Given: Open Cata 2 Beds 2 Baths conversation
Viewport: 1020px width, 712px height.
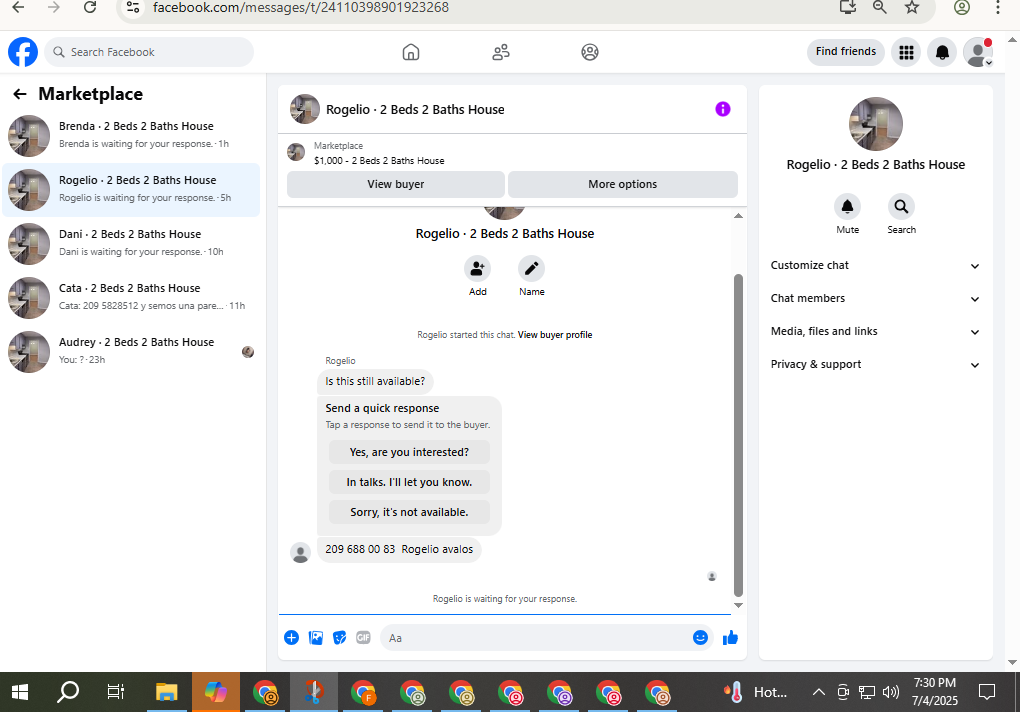Looking at the screenshot, I should [131, 297].
